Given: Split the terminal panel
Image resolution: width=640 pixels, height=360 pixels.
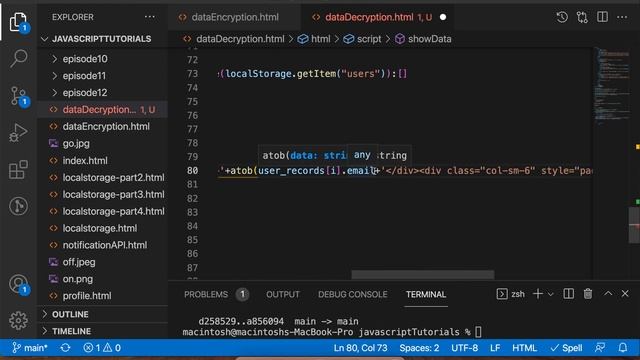Looking at the screenshot, I should click(569, 294).
